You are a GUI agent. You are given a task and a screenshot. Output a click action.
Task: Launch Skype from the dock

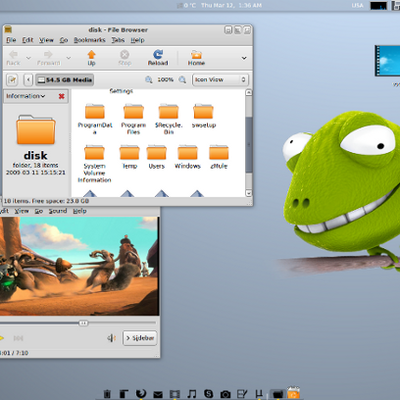(x=208, y=393)
